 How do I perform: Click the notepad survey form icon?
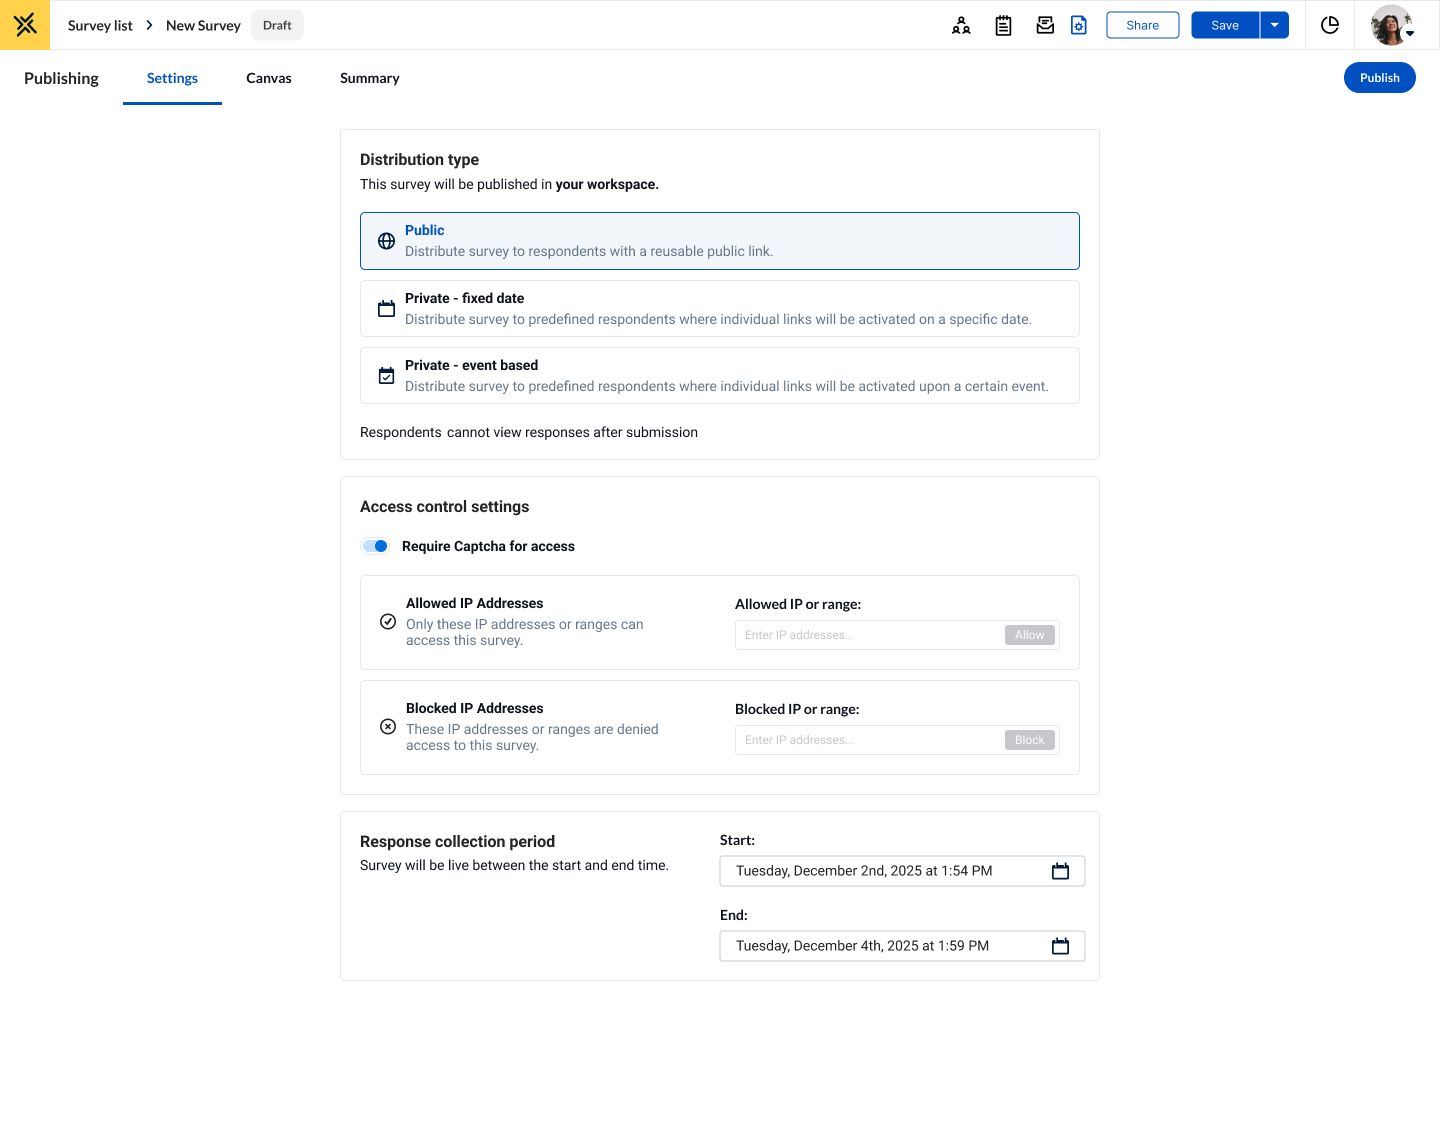point(1003,26)
